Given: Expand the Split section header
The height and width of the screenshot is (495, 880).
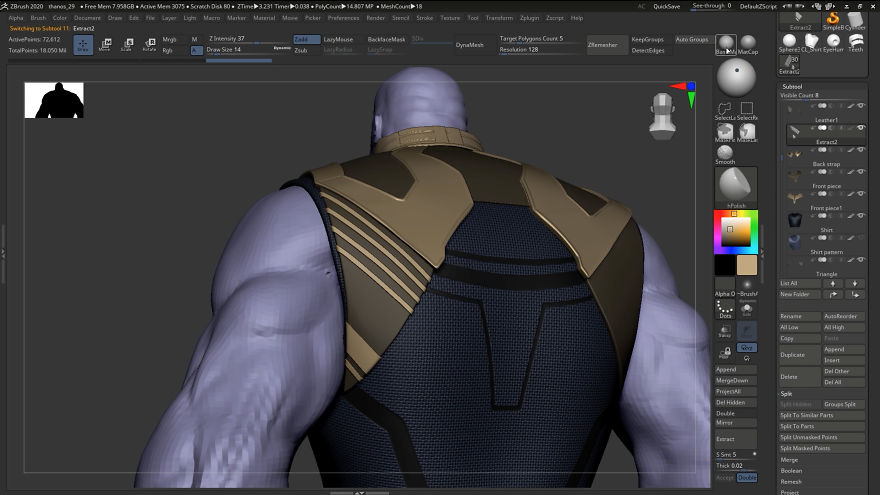Looking at the screenshot, I should tap(786, 393).
